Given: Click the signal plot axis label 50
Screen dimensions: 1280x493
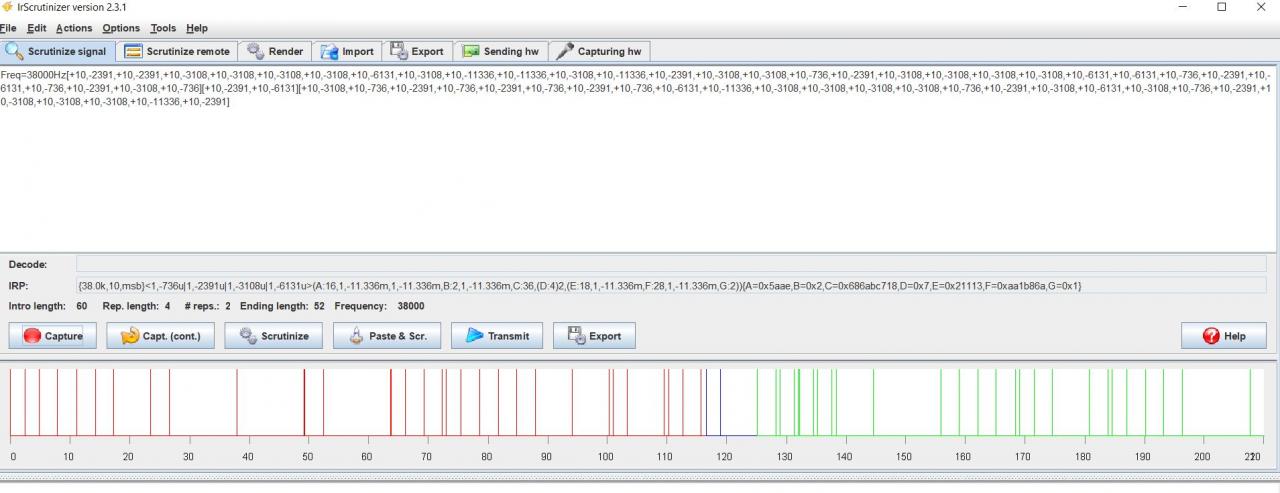Looking at the screenshot, I should pos(308,456).
